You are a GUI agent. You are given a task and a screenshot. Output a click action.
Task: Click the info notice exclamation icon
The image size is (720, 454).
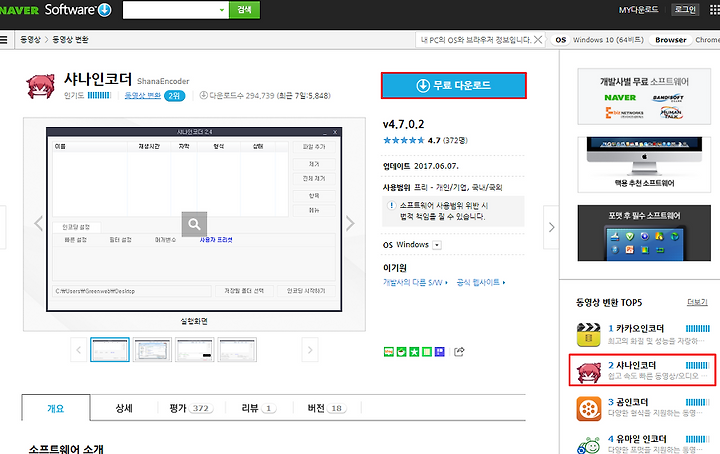point(391,205)
